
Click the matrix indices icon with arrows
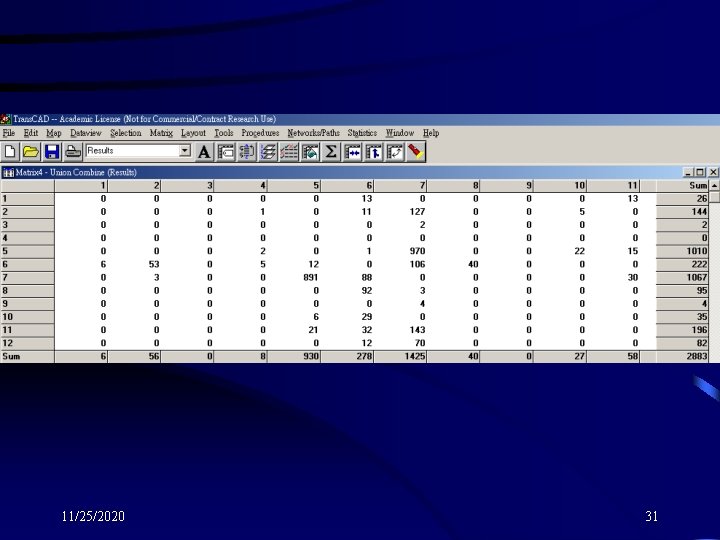pyautogui.click(x=247, y=152)
